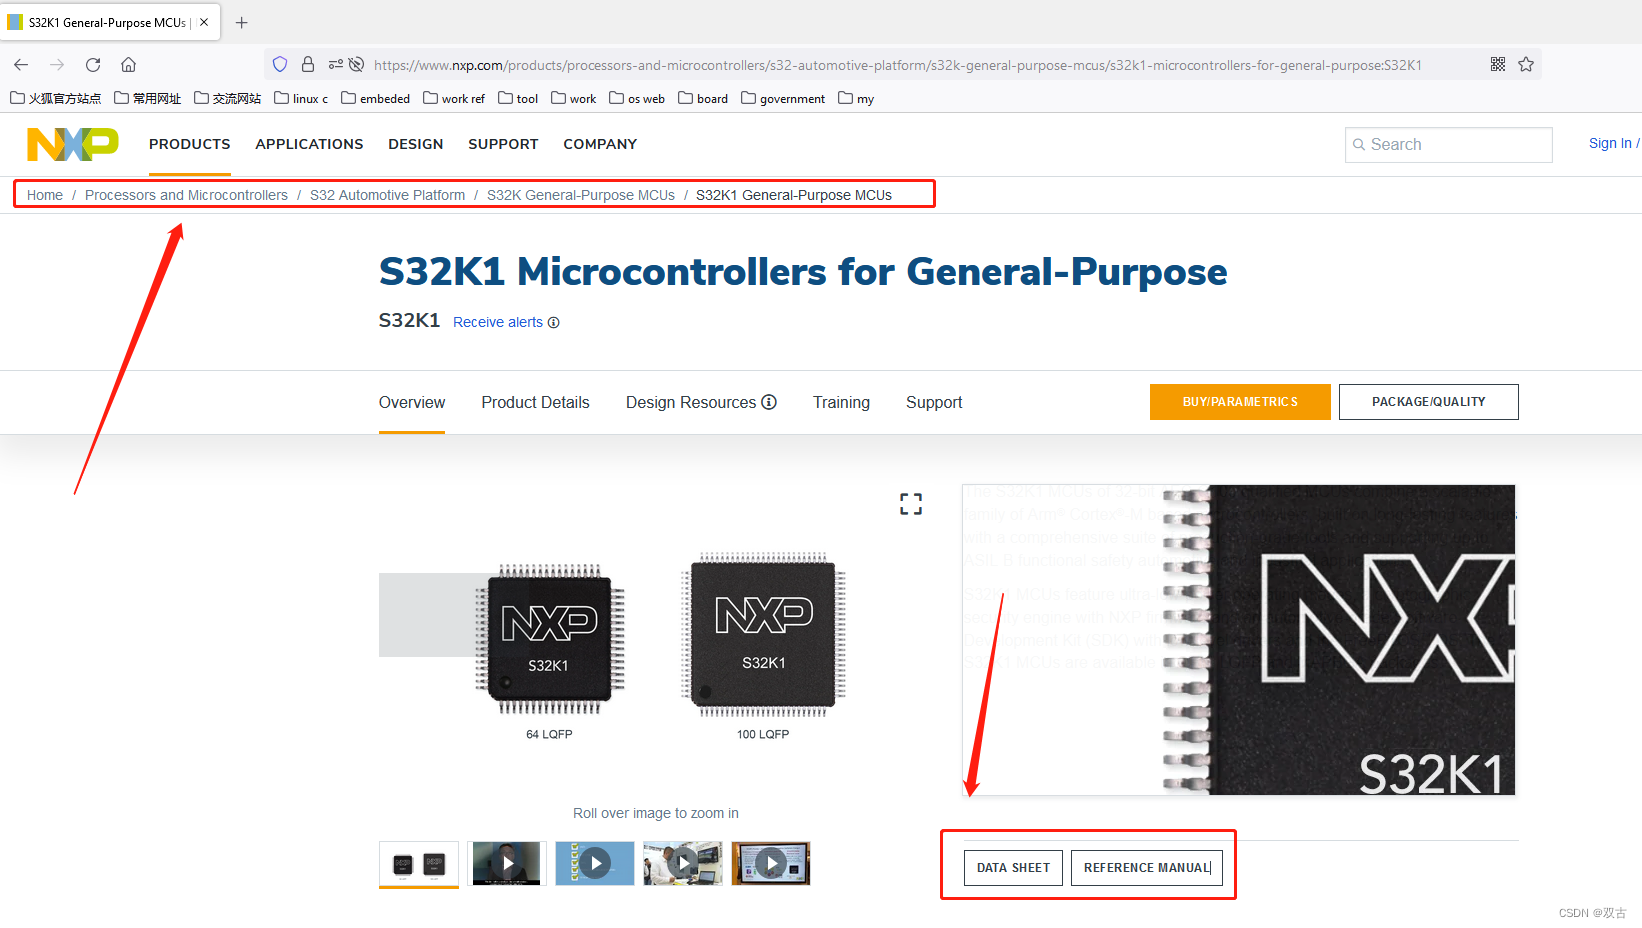
Task: Reload the page with refresh icon
Action: pyautogui.click(x=93, y=65)
